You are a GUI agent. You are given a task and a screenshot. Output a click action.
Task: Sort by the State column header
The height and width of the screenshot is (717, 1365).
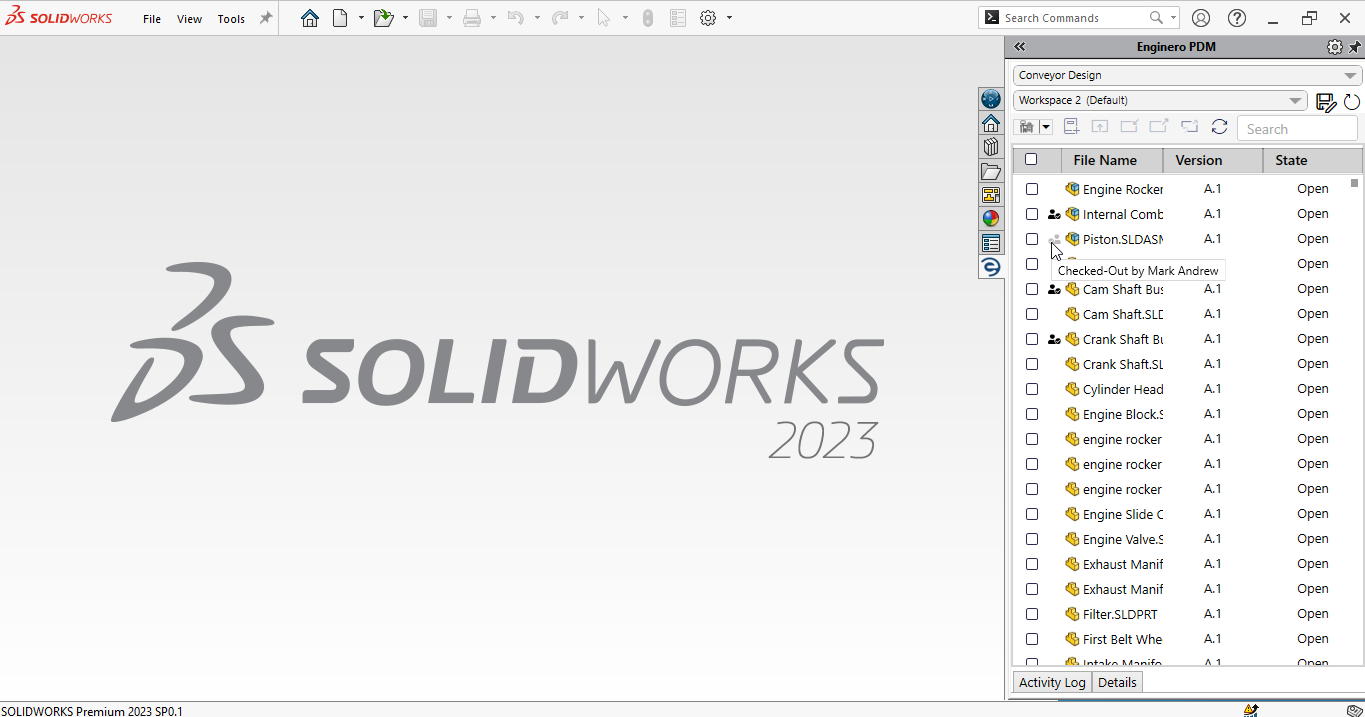tap(1313, 160)
